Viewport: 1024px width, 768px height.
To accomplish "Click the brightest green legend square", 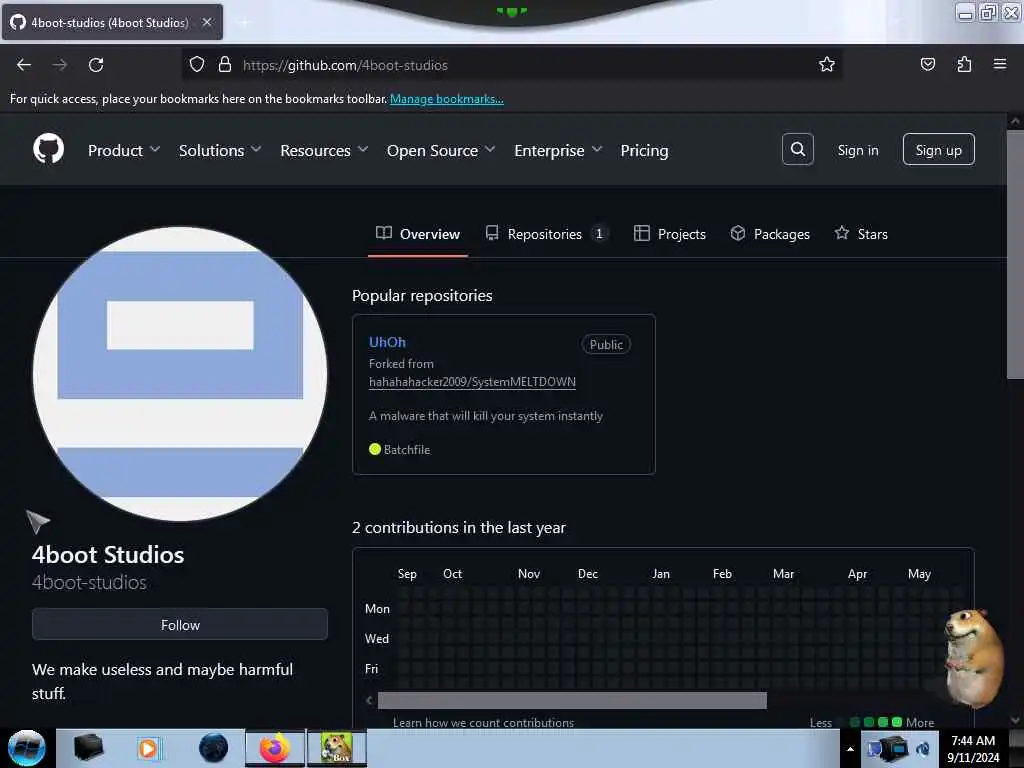I will [897, 722].
